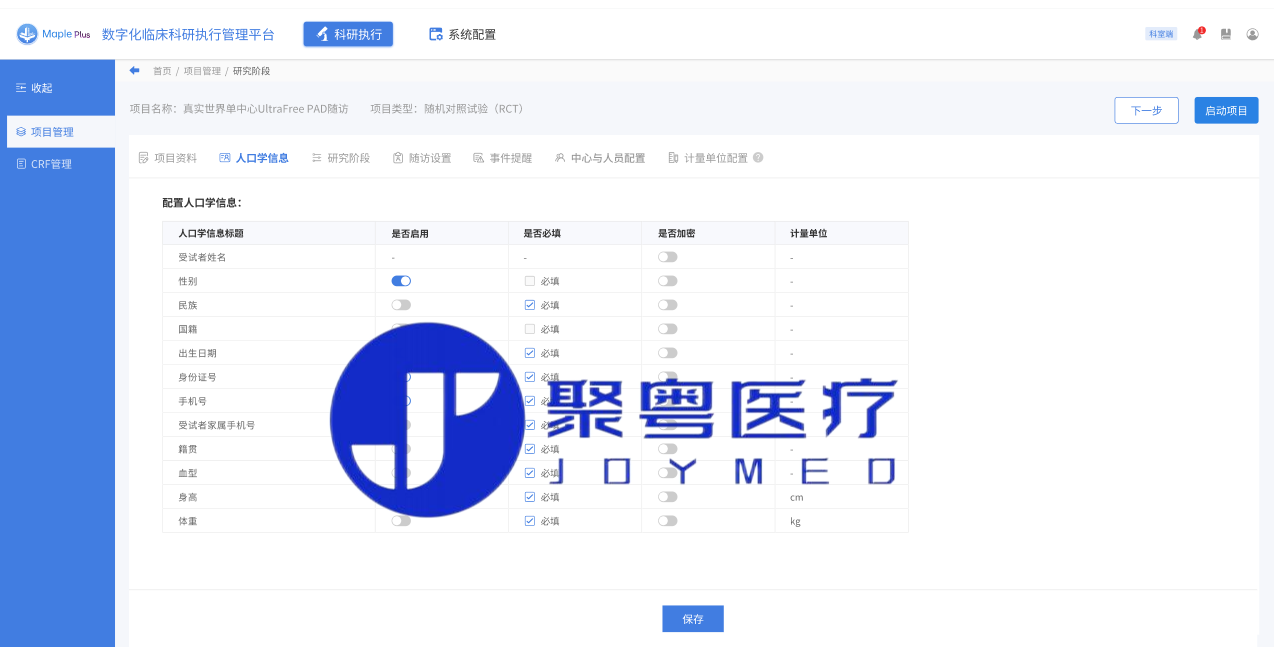Open CRF管理 in the sidebar
The height and width of the screenshot is (655, 1274).
click(x=51, y=164)
